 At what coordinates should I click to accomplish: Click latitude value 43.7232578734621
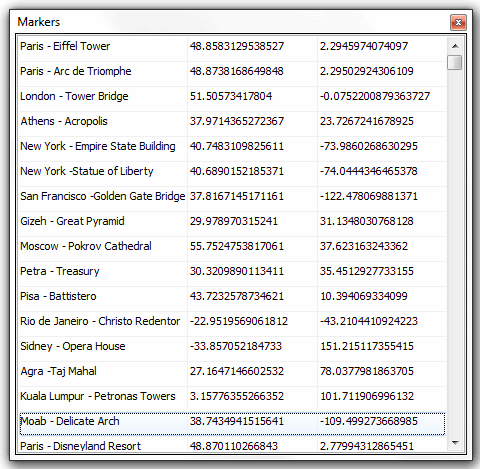click(237, 296)
